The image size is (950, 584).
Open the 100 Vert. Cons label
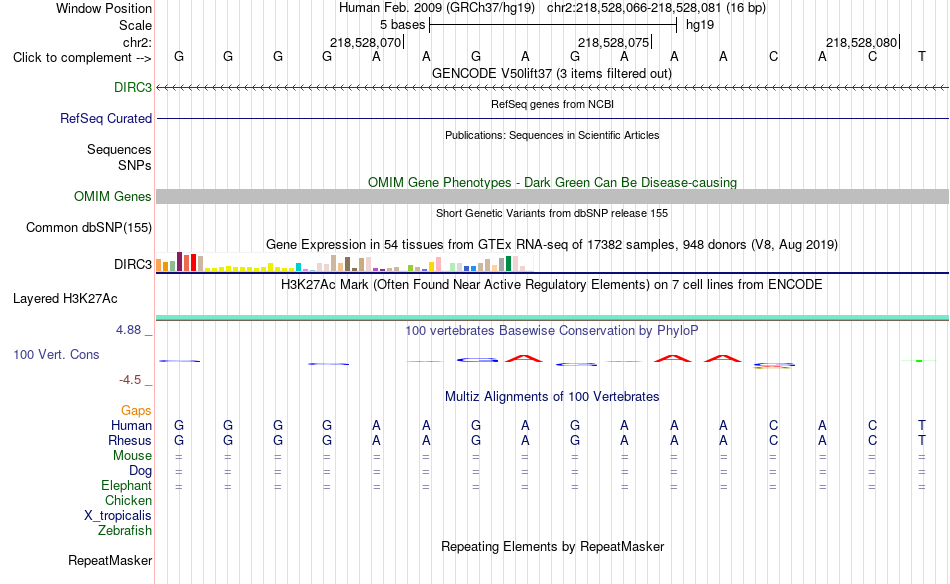coord(56,354)
